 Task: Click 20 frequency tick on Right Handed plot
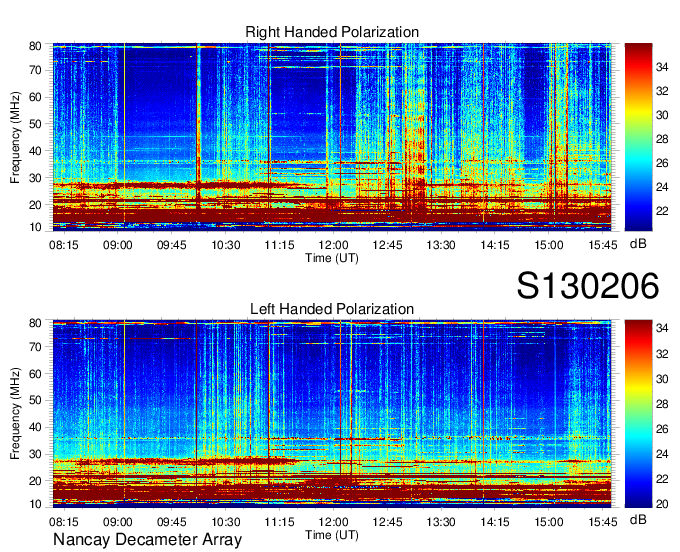point(35,205)
